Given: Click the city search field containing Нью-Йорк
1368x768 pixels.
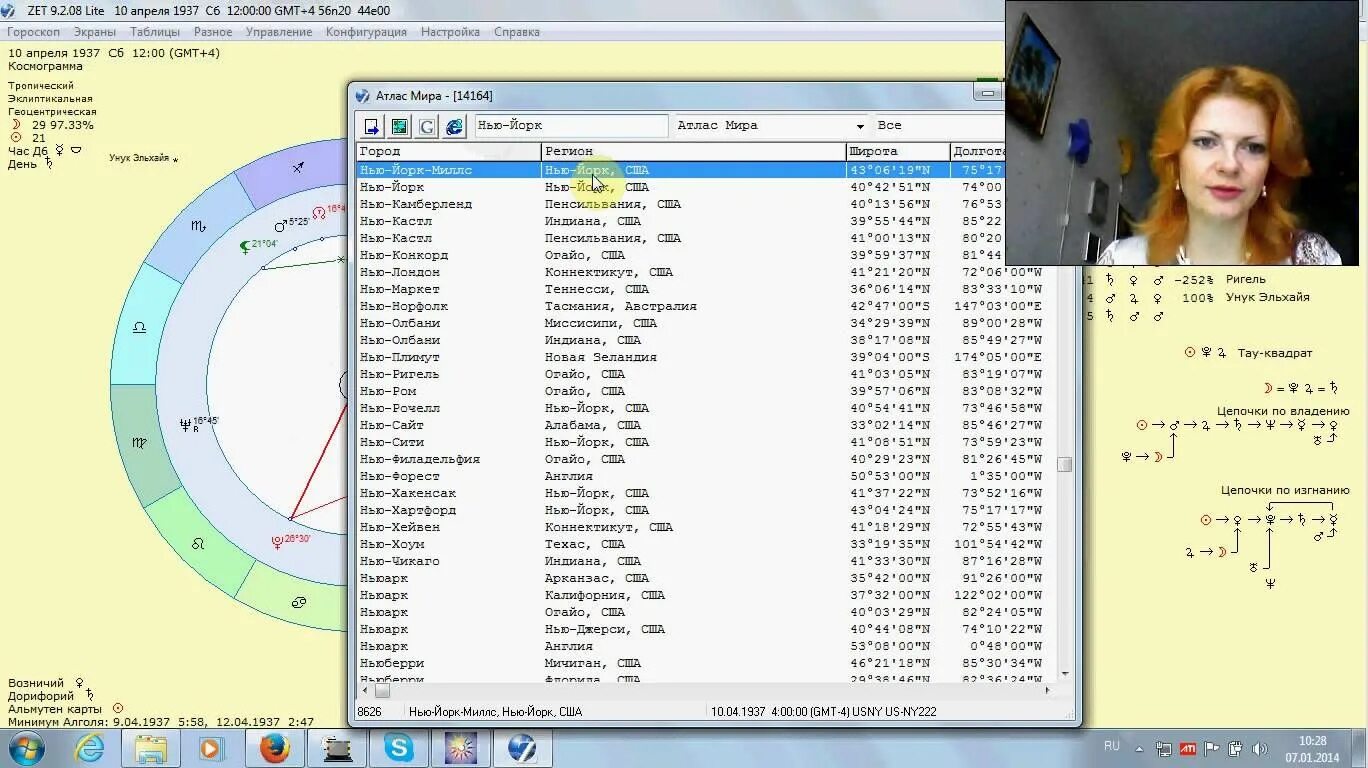Looking at the screenshot, I should coord(570,126).
